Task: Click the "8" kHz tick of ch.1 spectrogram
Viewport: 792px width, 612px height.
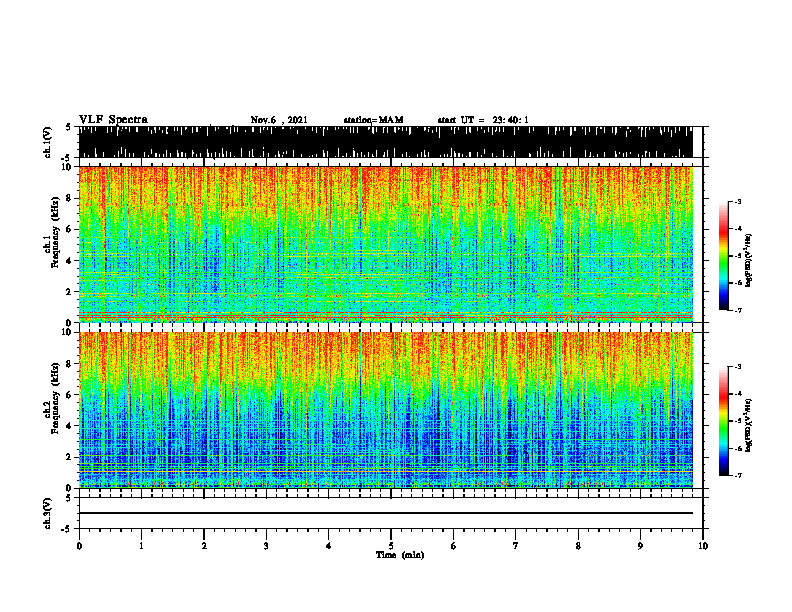Action: pos(71,198)
